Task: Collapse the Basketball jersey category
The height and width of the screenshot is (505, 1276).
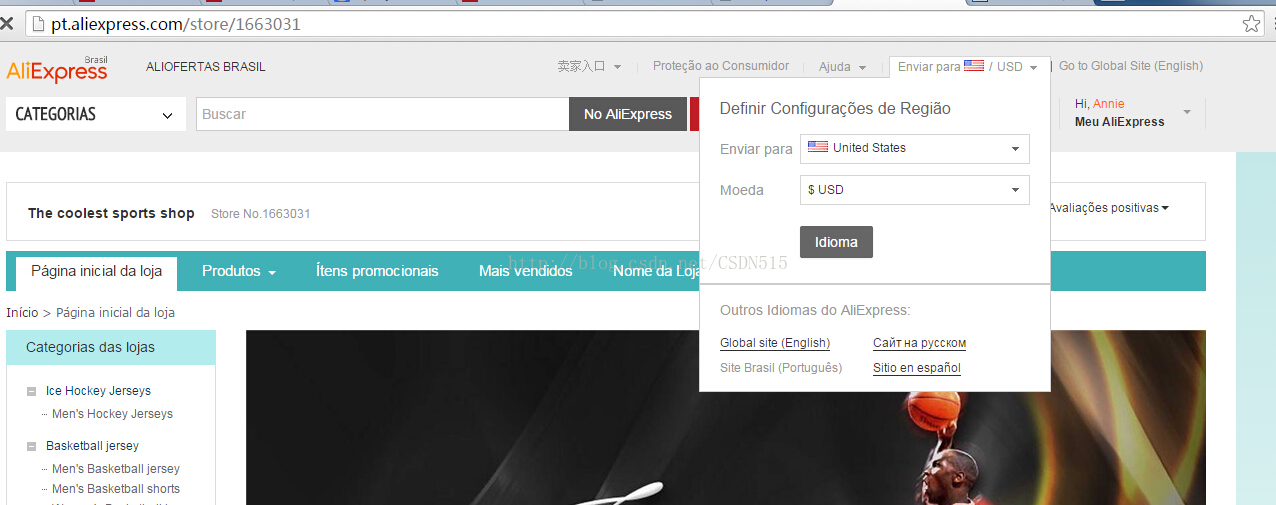Action: coord(32,446)
